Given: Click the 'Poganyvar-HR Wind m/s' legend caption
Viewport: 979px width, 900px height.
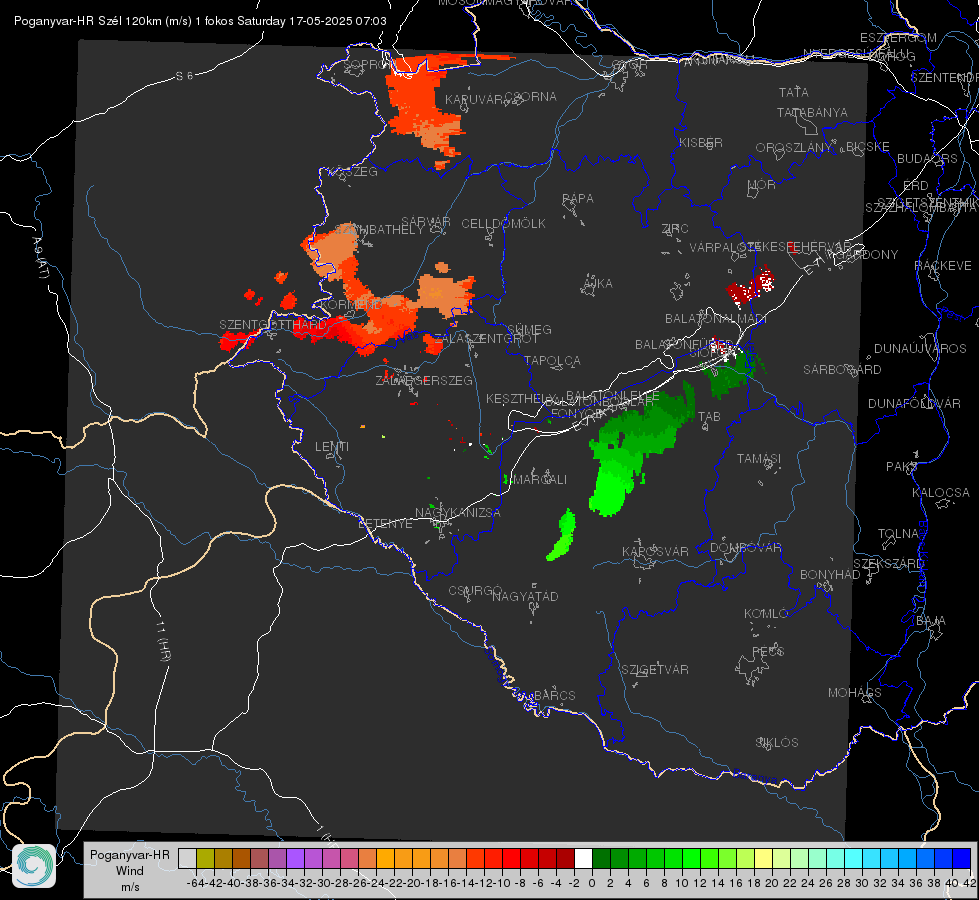Looking at the screenshot, I should [130, 870].
